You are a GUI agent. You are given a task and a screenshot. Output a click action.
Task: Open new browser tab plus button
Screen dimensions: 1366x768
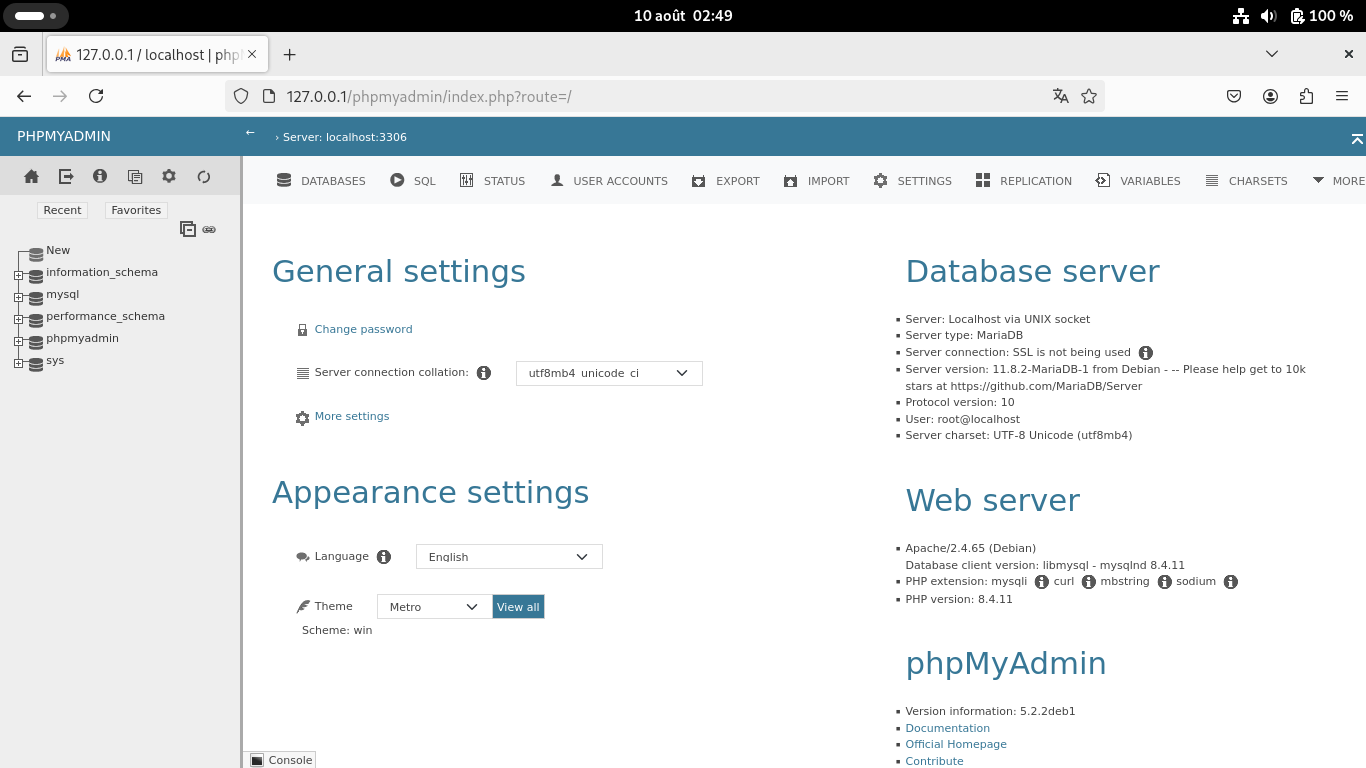coord(290,54)
